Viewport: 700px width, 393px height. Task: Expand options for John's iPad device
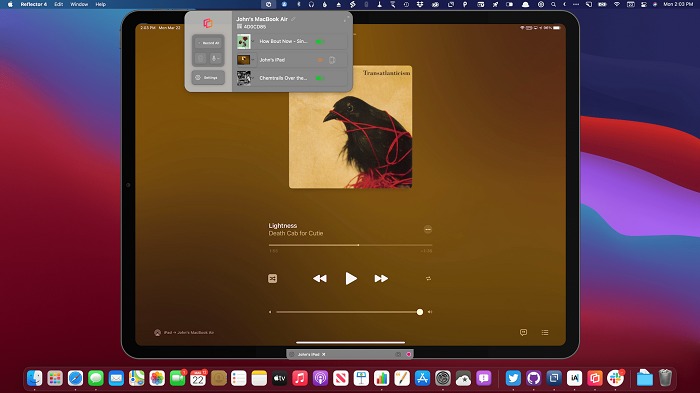pos(253,59)
